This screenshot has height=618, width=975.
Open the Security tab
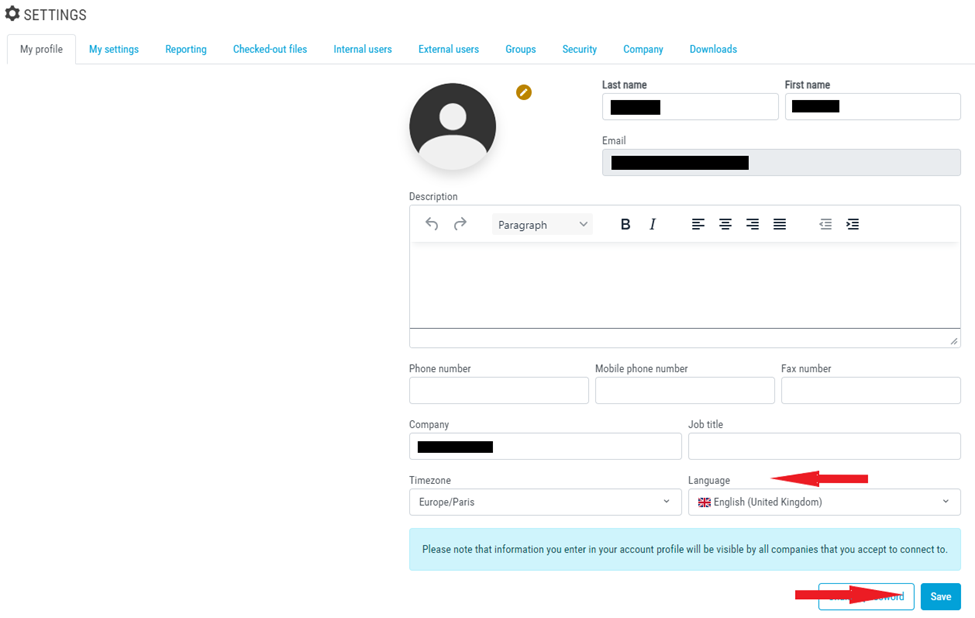click(580, 49)
